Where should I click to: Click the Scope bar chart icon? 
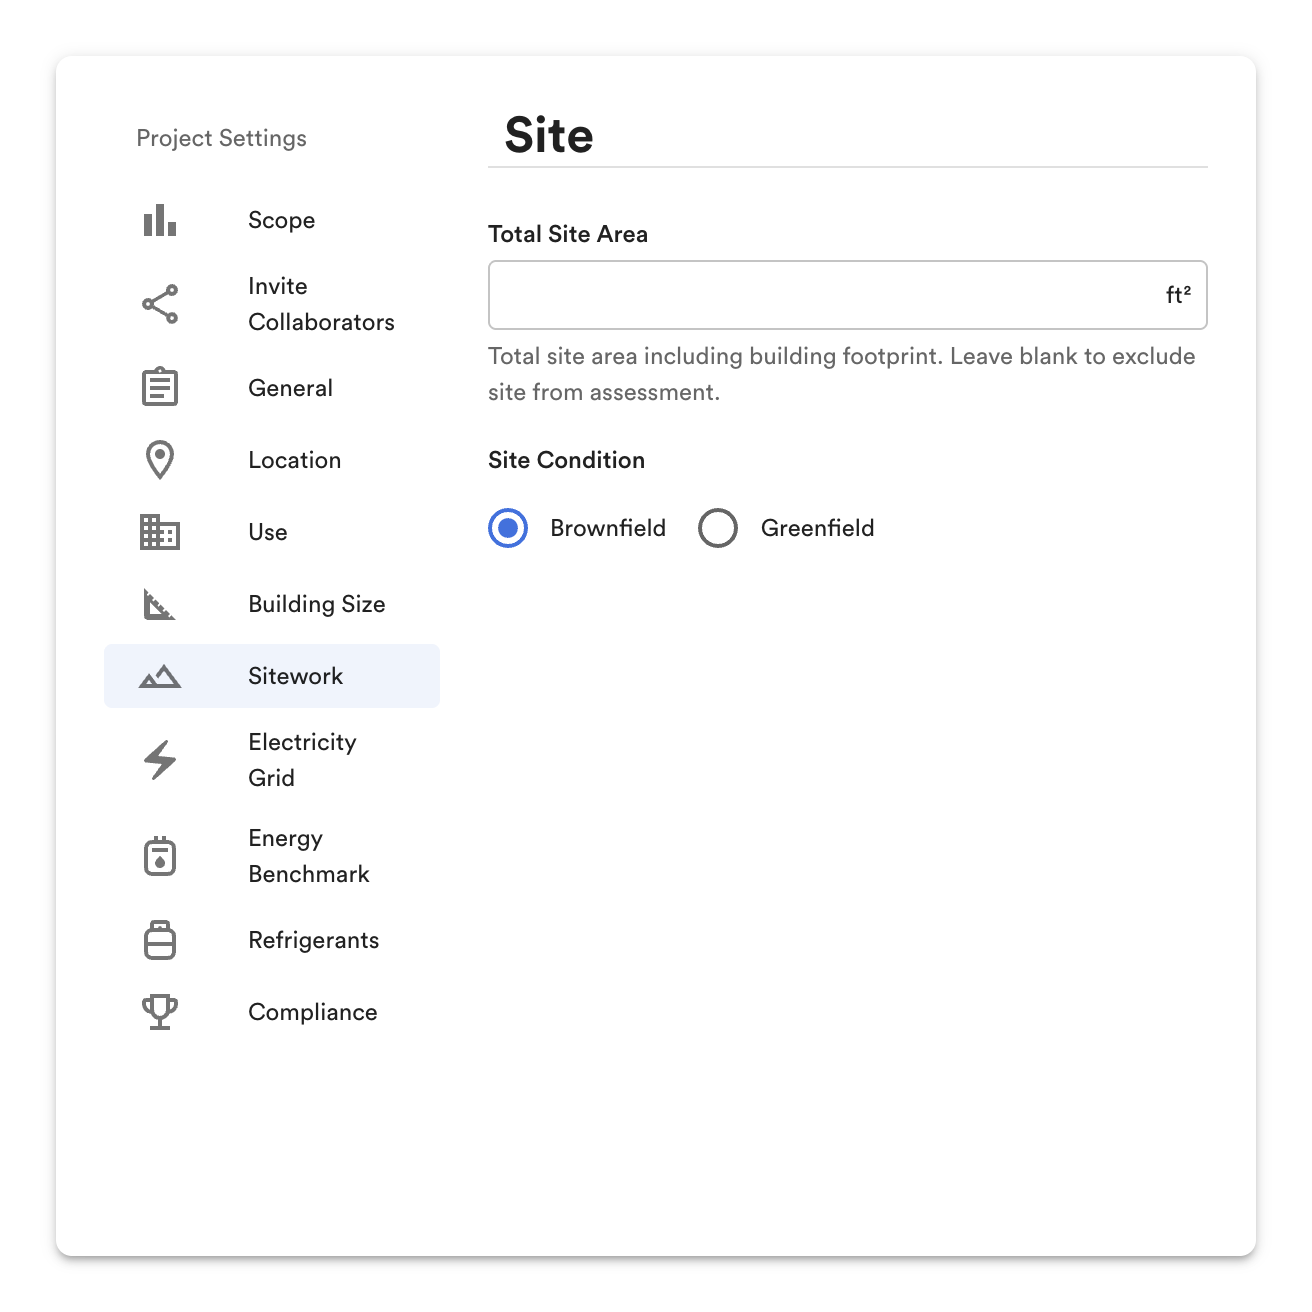coord(160,220)
